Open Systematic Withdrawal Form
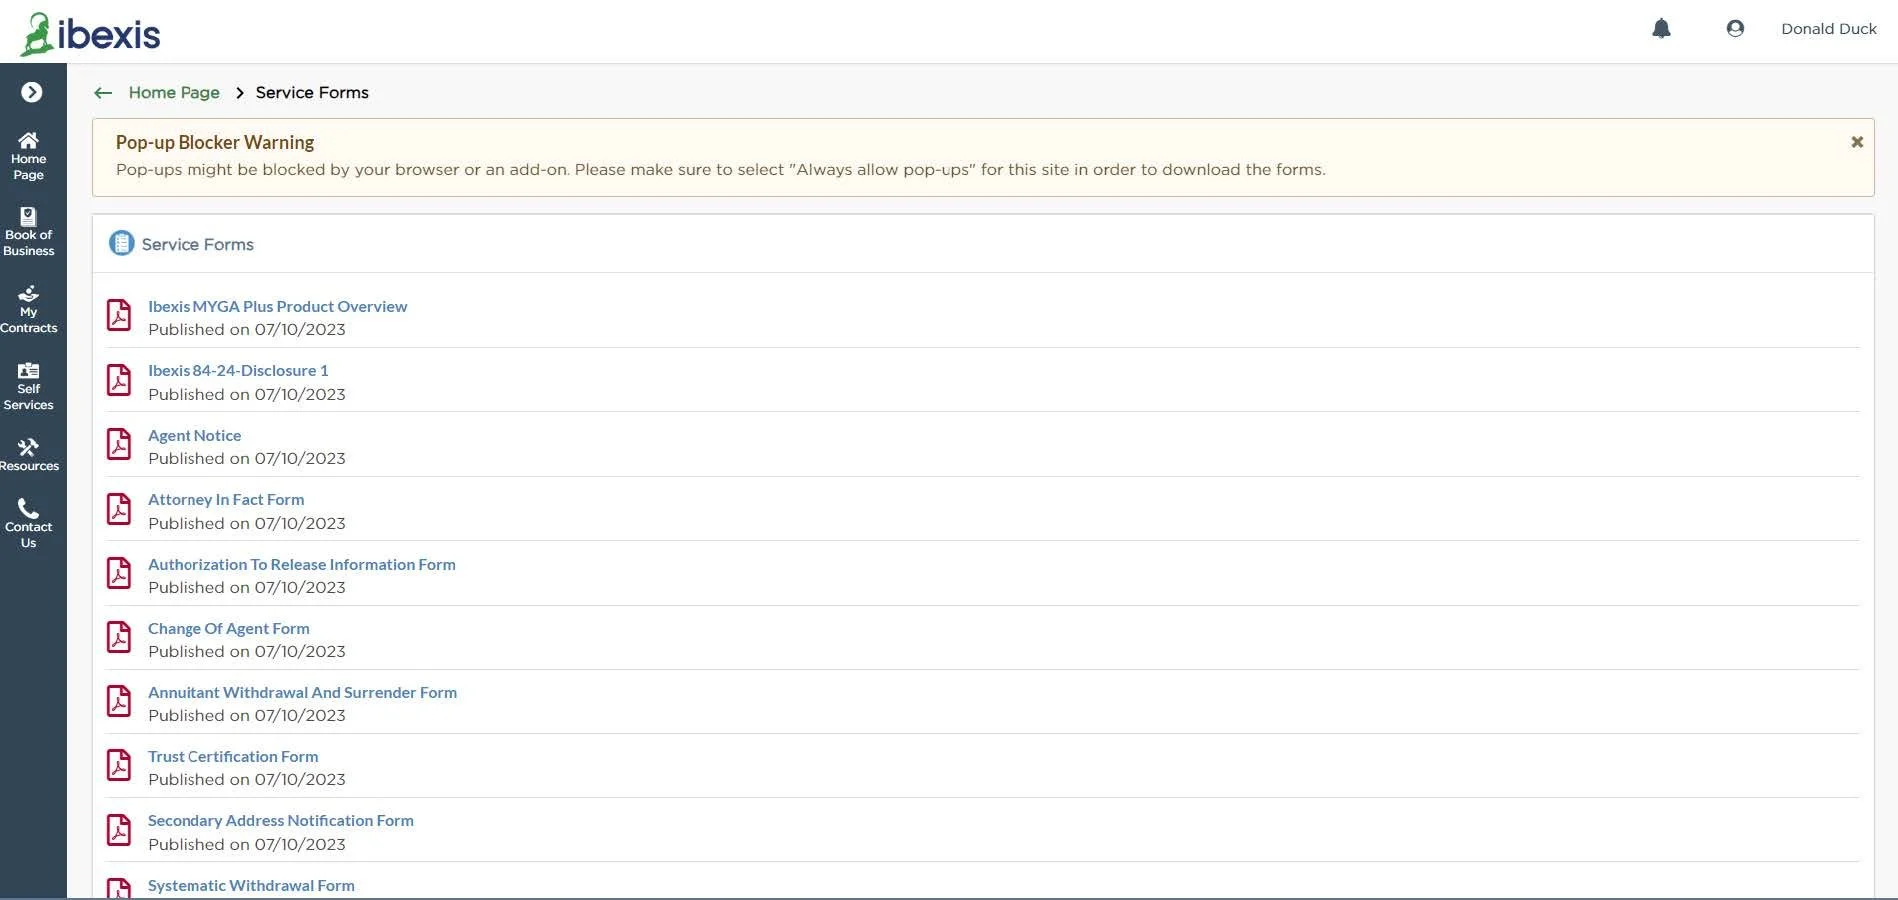This screenshot has width=1898, height=900. point(251,886)
